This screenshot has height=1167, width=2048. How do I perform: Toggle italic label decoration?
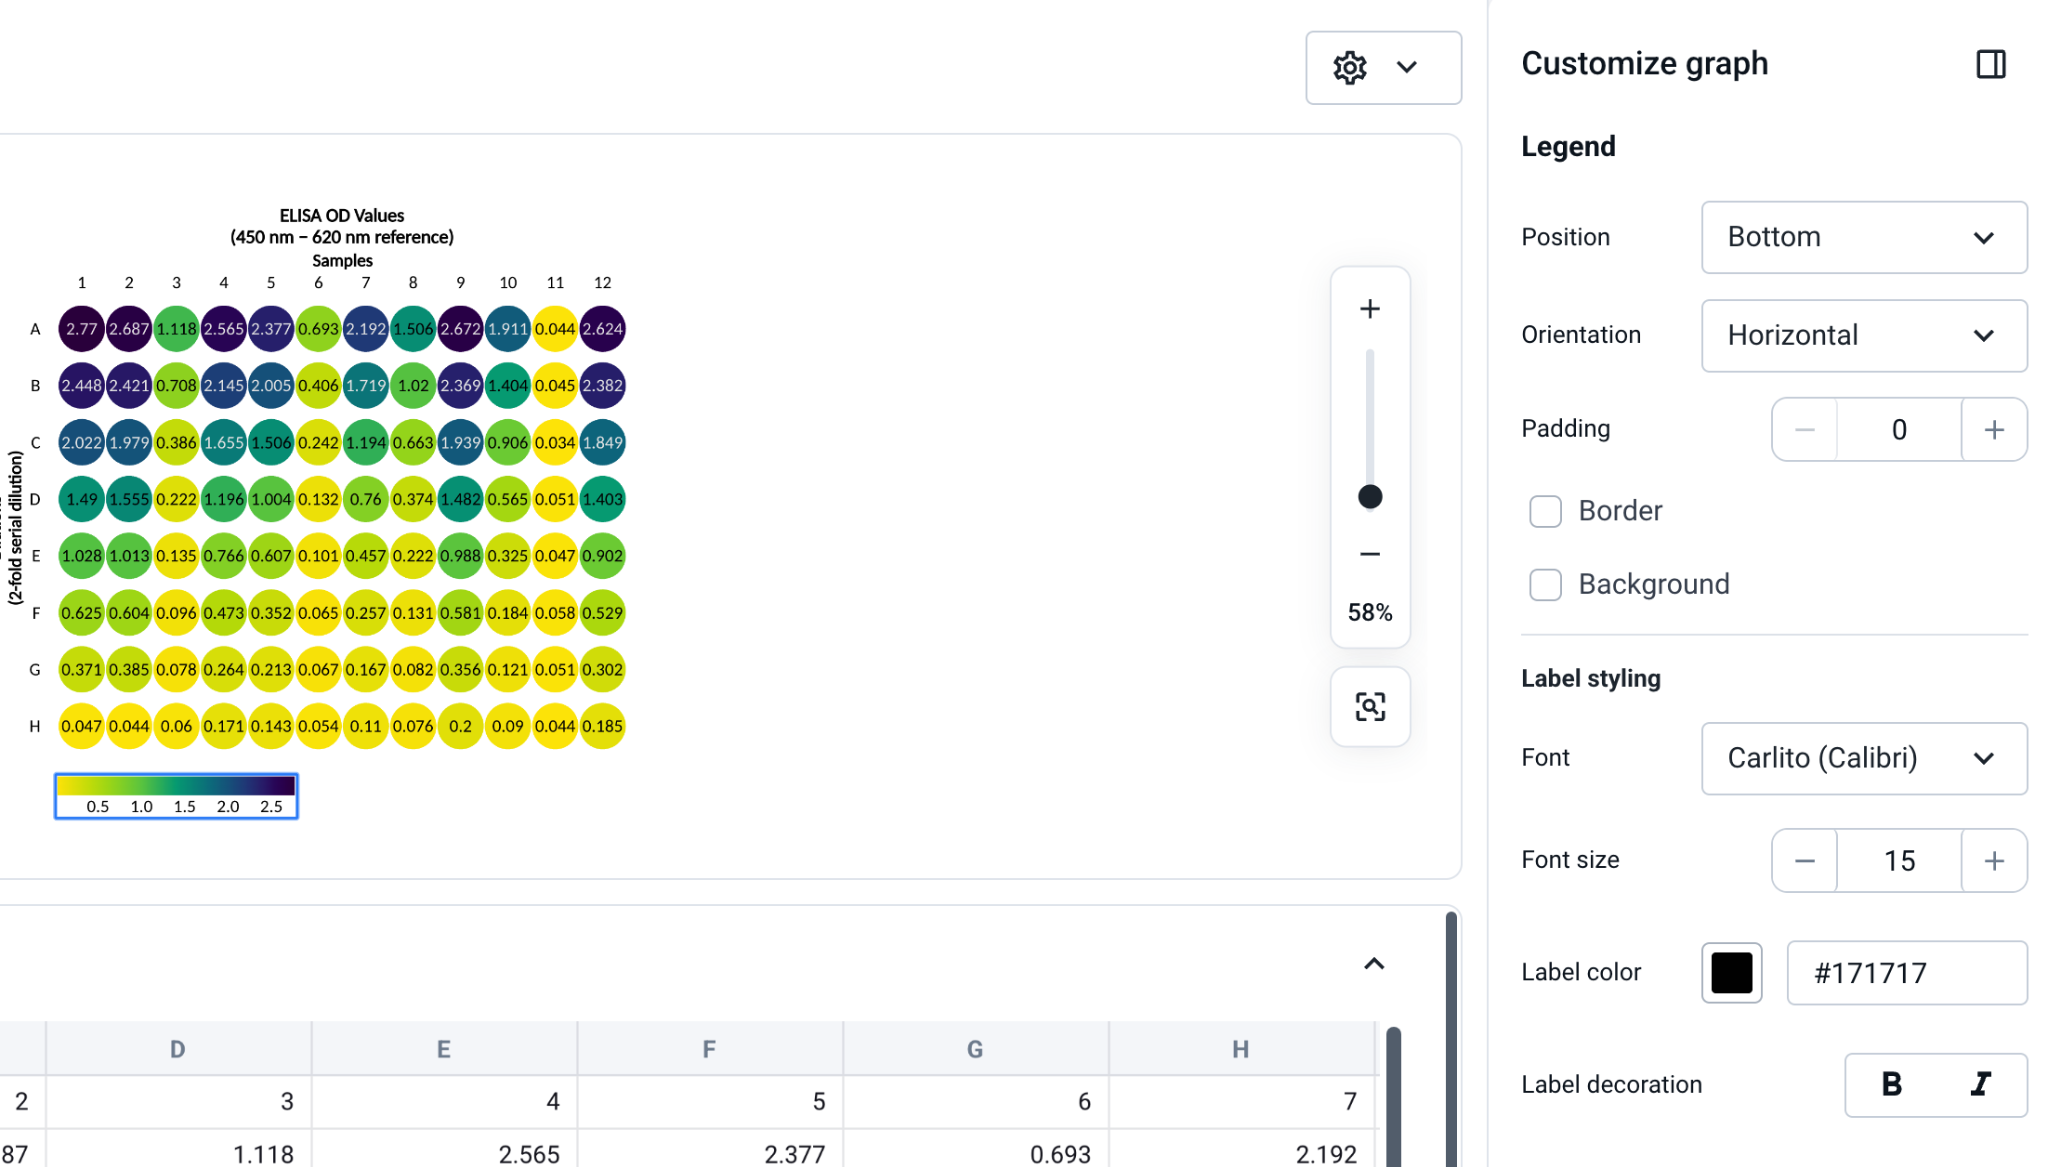[1981, 1084]
